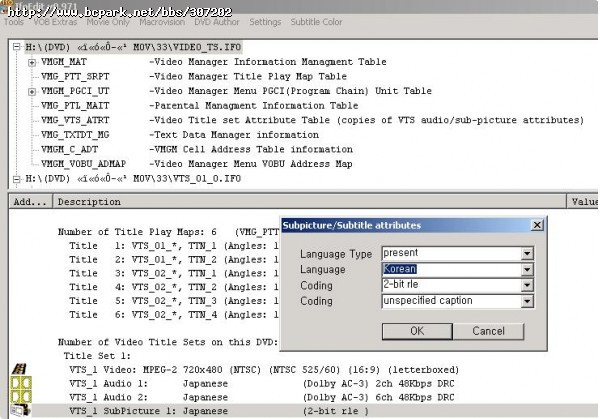Select the Title 4 VTS_02 TTN_2 row
The image size is (600, 419).
tap(174, 287)
